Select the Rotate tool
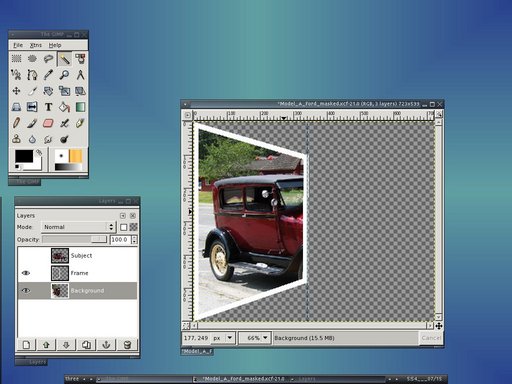 (48, 91)
